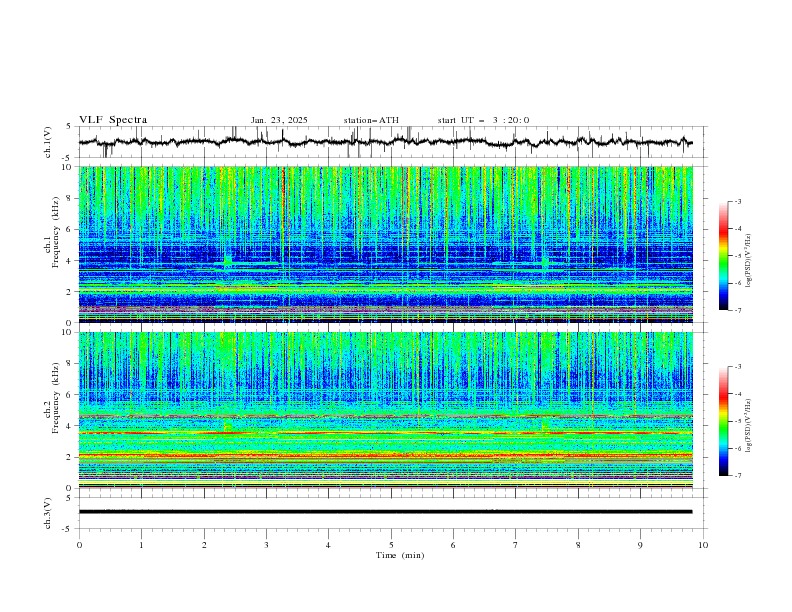Click the ch.3 voltage flat trace

tap(385, 512)
